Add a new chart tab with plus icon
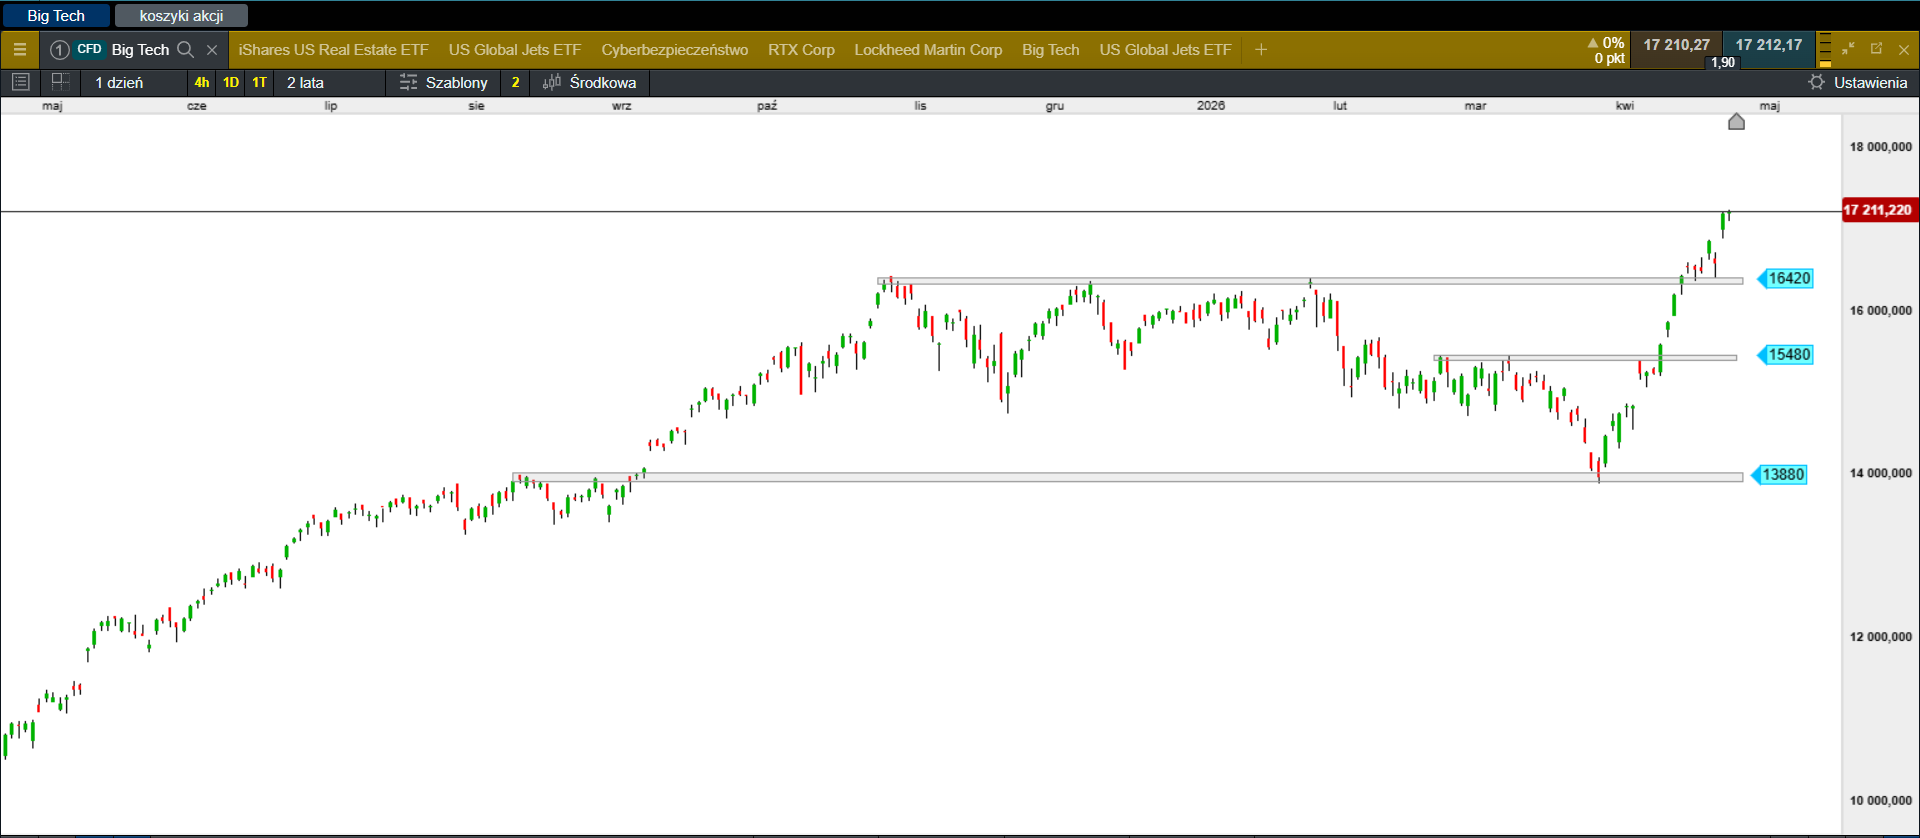The image size is (1920, 838). click(x=1261, y=49)
